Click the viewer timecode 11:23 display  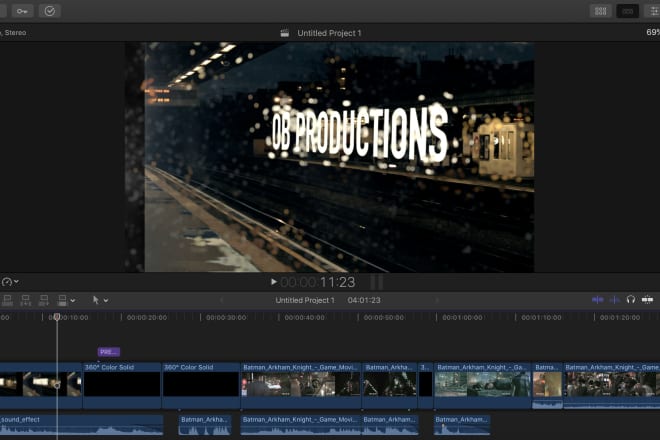coord(318,282)
